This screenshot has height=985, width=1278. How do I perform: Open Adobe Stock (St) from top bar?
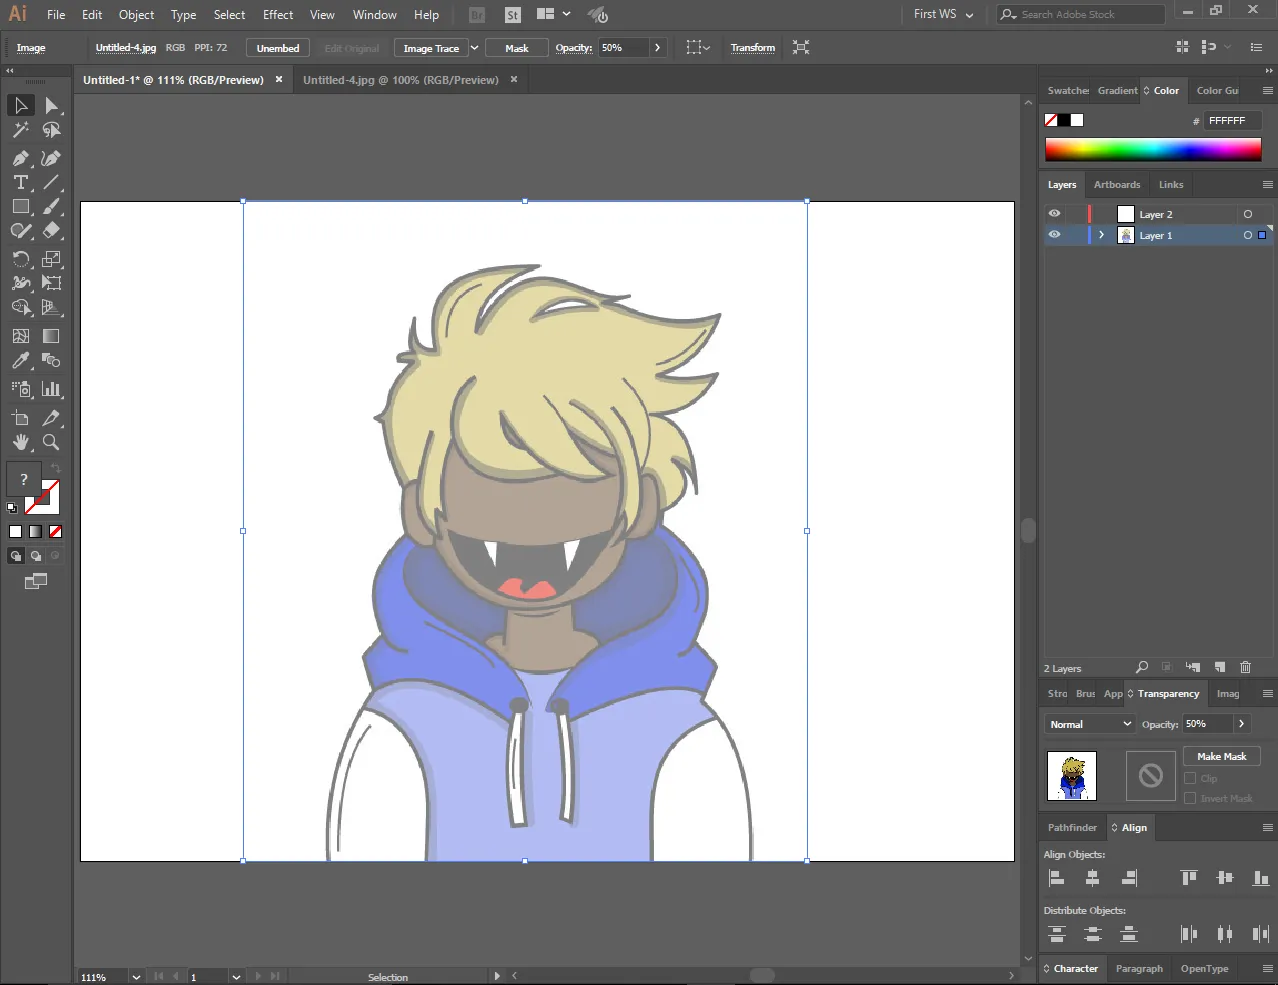[512, 15]
